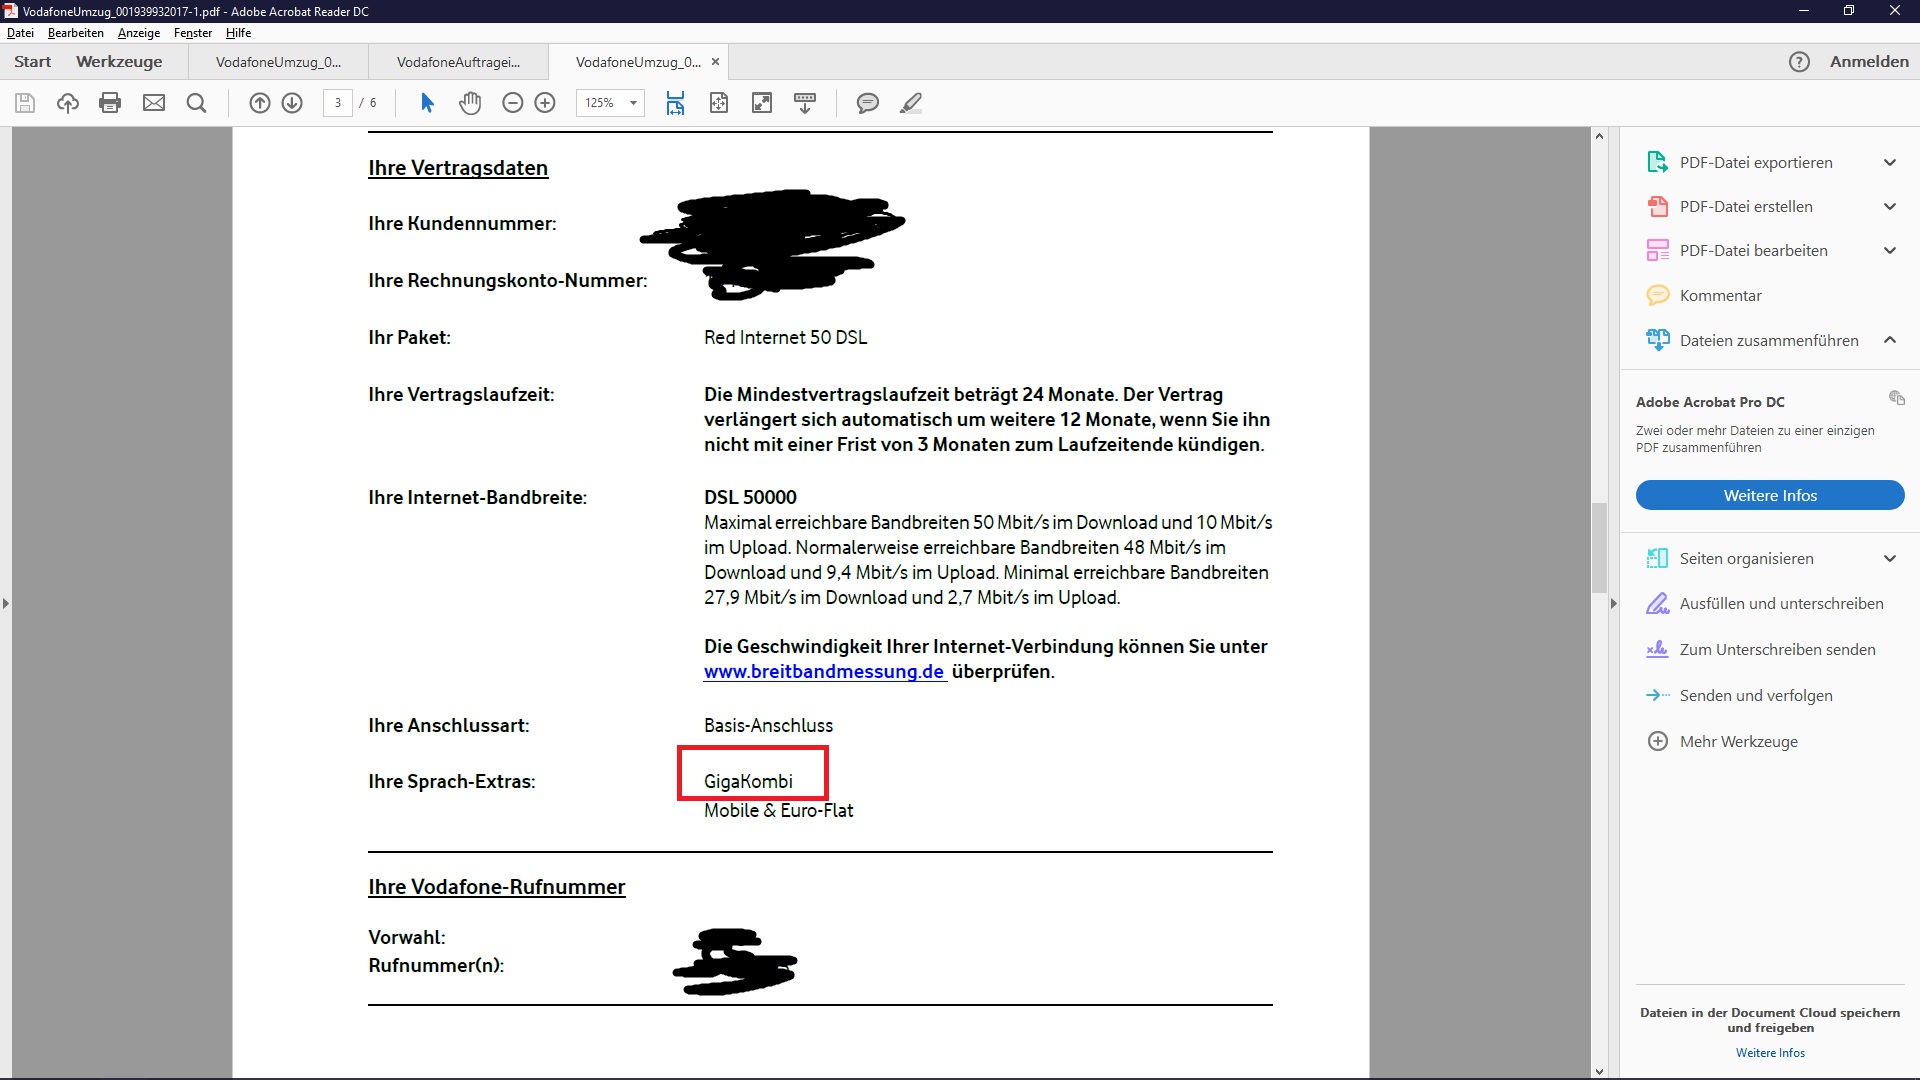
Task: Click the Weitere Infos blue button
Action: (x=1769, y=495)
